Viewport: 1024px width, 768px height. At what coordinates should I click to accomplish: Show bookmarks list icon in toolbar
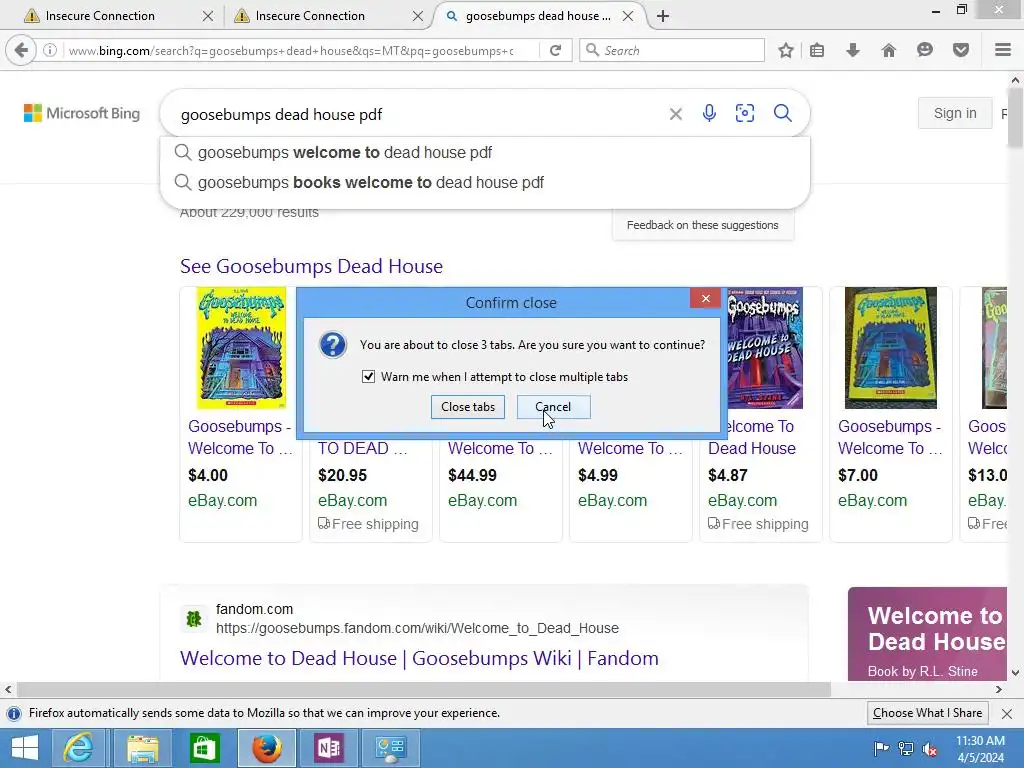(x=817, y=50)
